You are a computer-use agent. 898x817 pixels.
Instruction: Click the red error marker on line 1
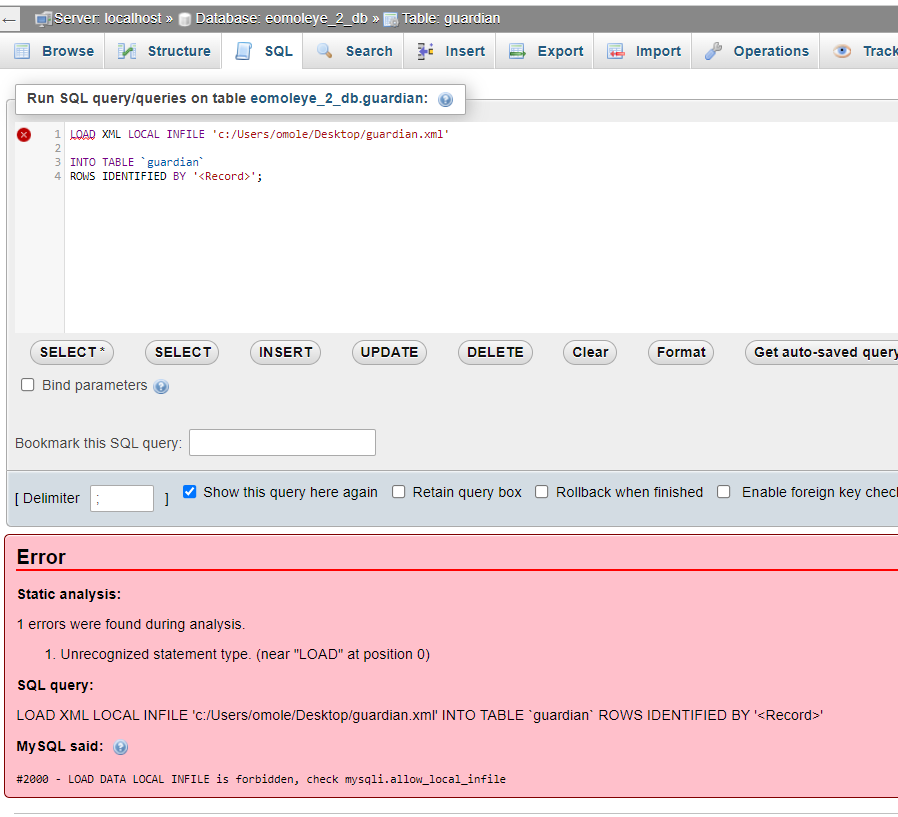click(x=22, y=134)
